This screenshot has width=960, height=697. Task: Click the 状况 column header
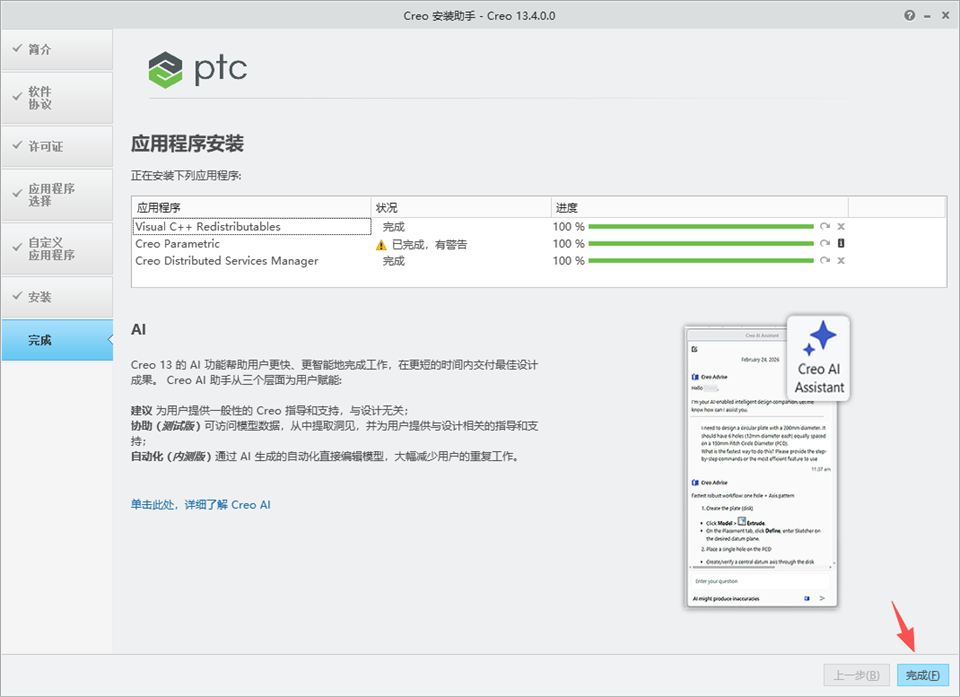pyautogui.click(x=461, y=208)
